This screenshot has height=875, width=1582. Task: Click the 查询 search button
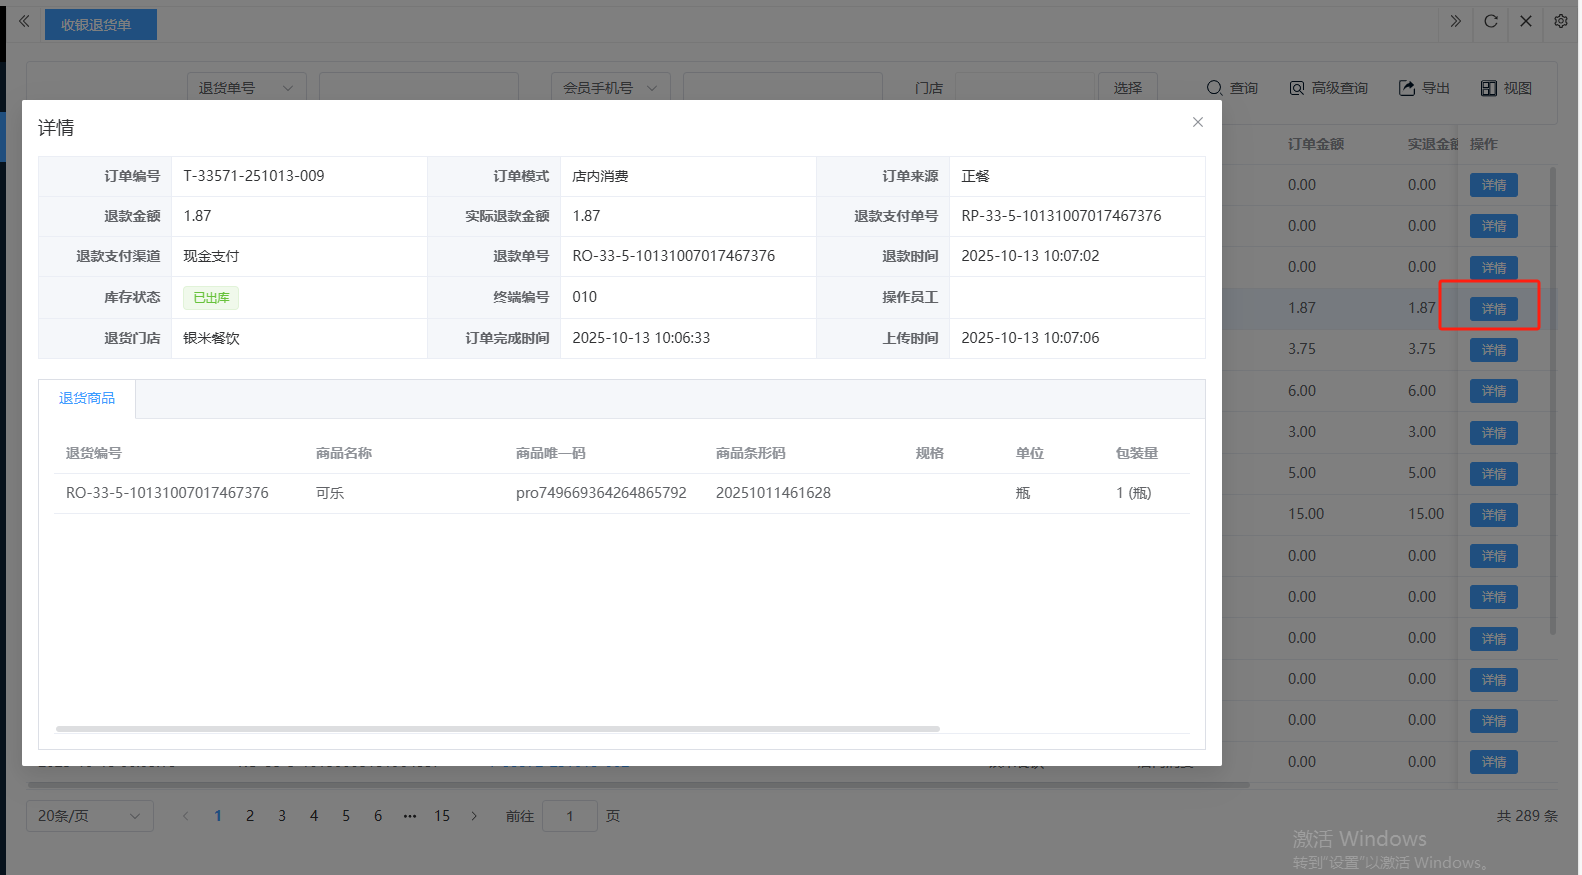[1232, 88]
